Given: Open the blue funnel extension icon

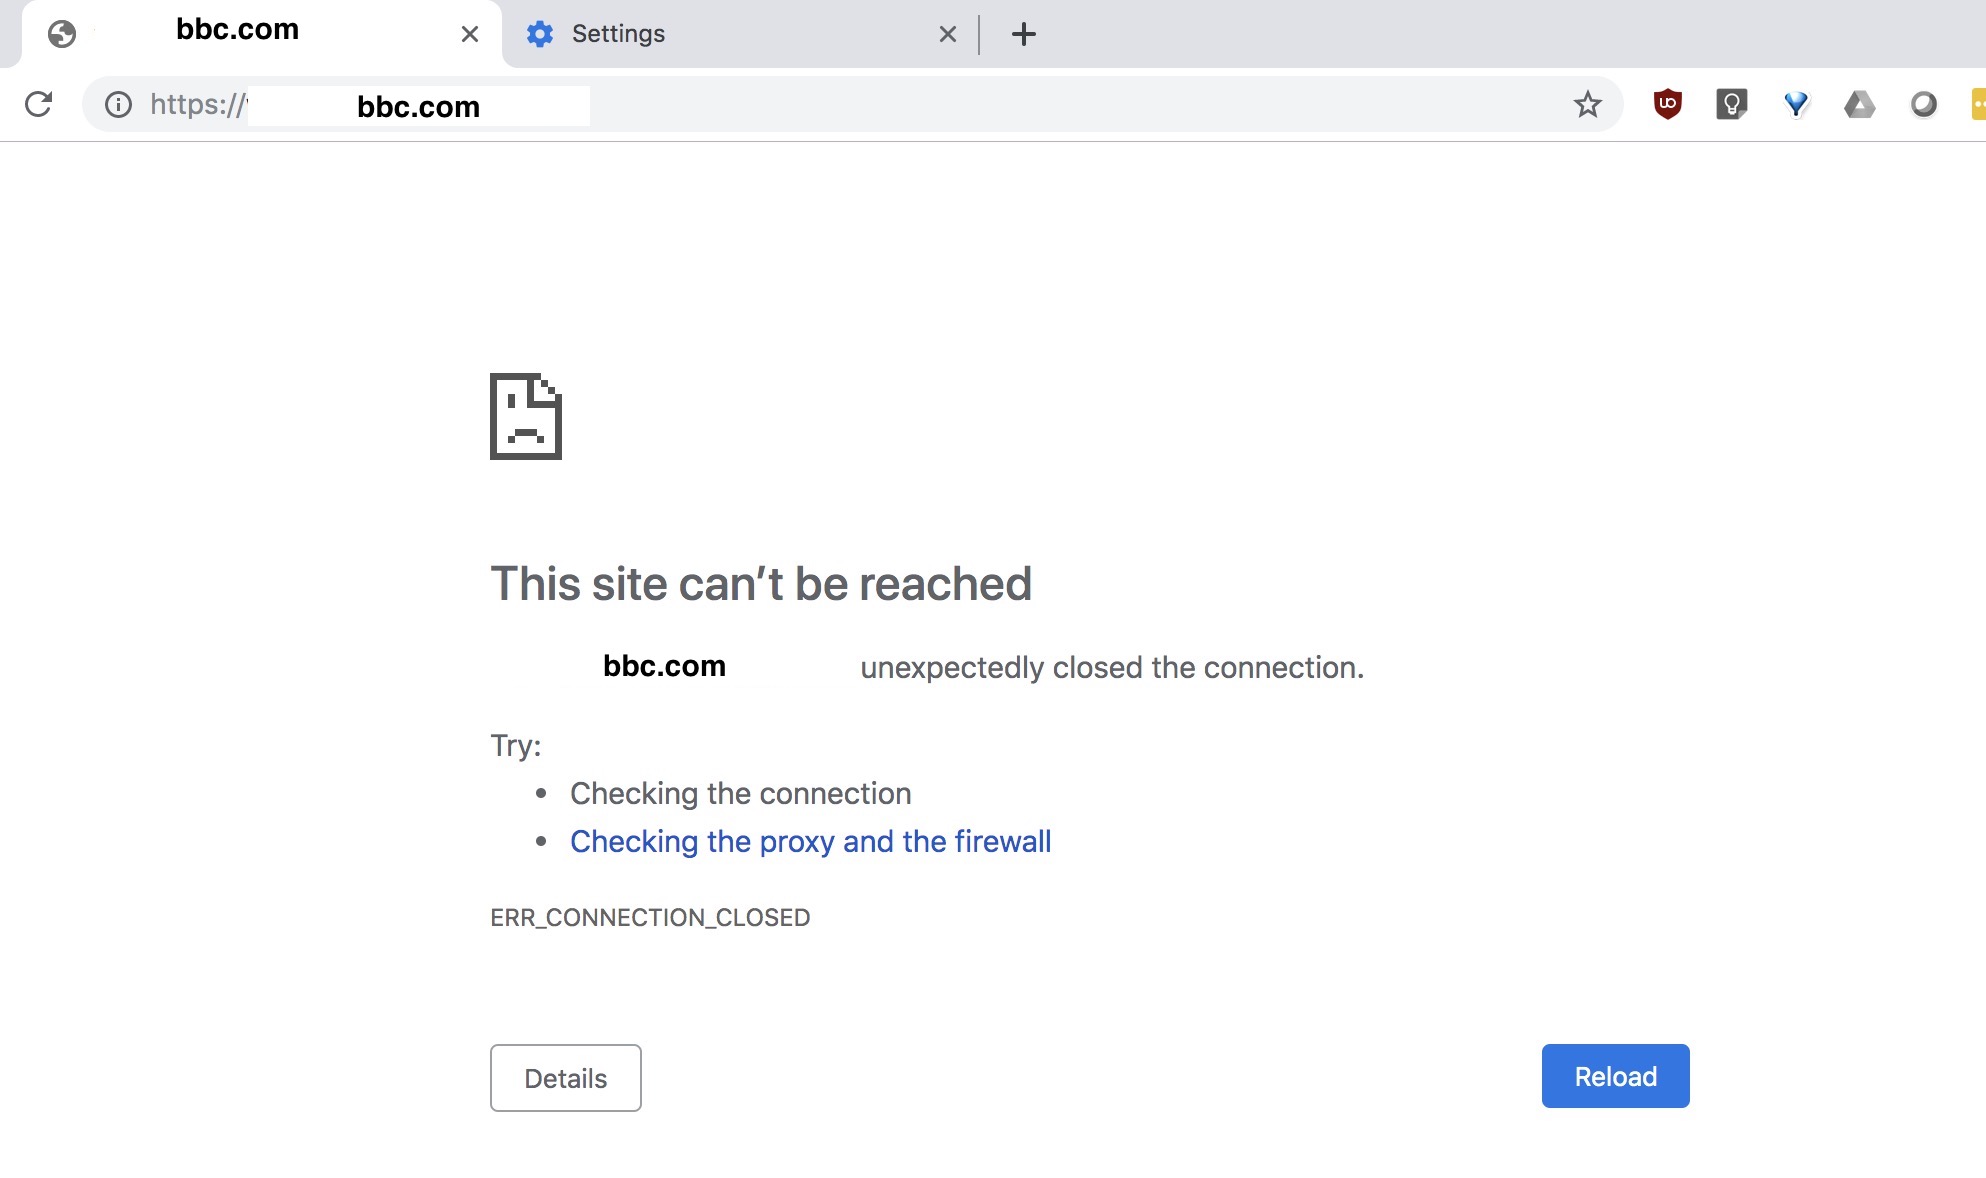Looking at the screenshot, I should coord(1796,104).
